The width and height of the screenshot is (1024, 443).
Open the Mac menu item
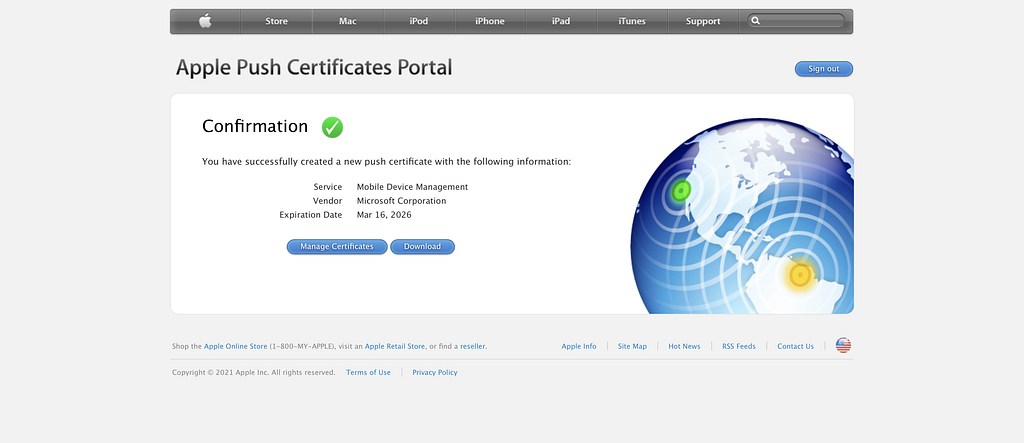coord(347,21)
